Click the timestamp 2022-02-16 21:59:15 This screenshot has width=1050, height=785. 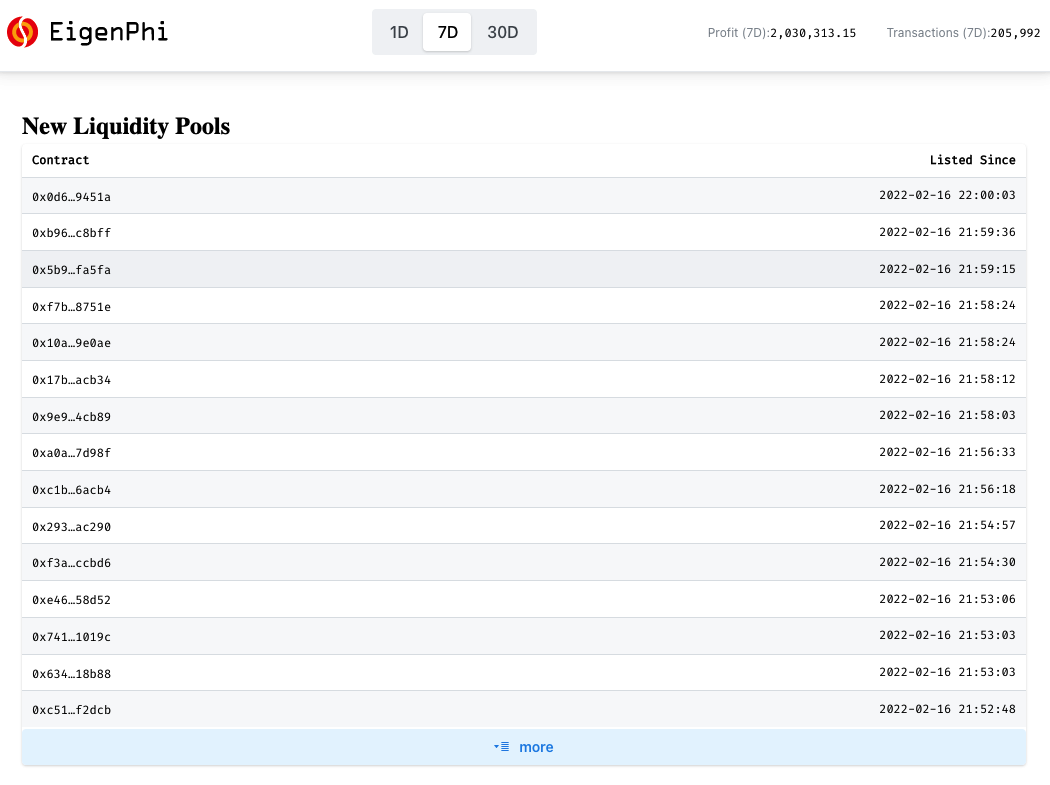948,269
